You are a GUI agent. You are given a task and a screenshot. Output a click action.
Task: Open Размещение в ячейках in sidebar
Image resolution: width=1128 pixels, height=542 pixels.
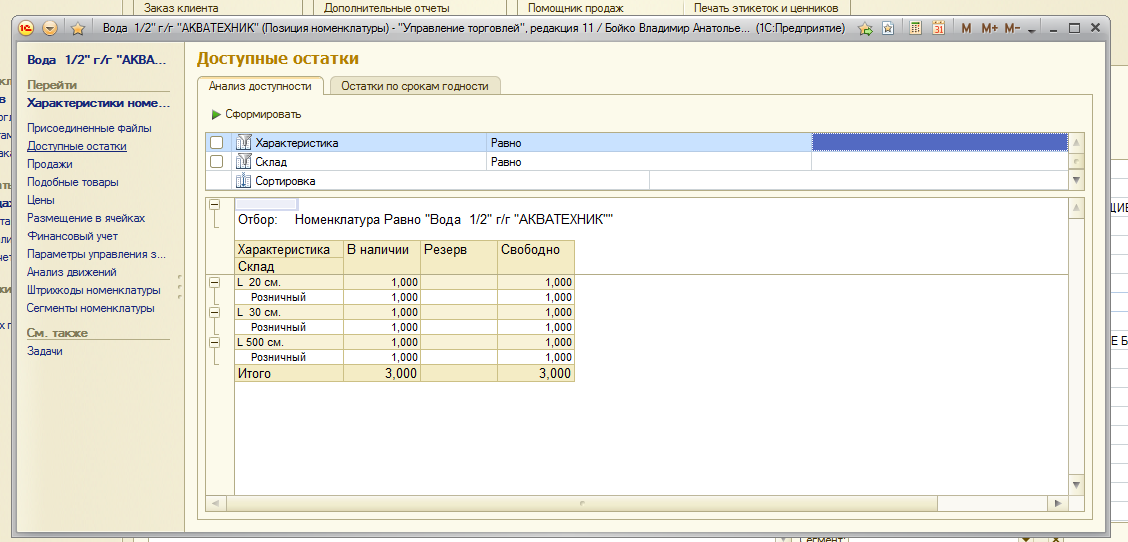click(x=86, y=218)
